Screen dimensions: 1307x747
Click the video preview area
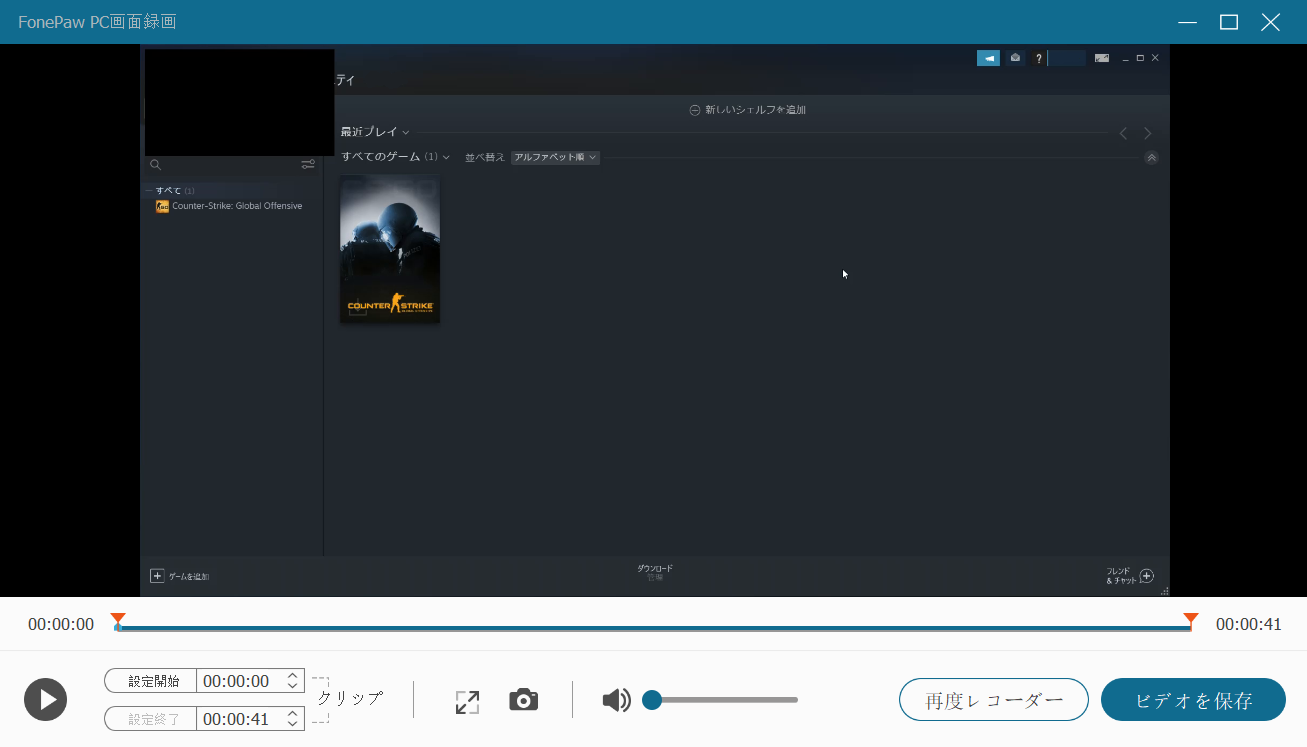(654, 320)
